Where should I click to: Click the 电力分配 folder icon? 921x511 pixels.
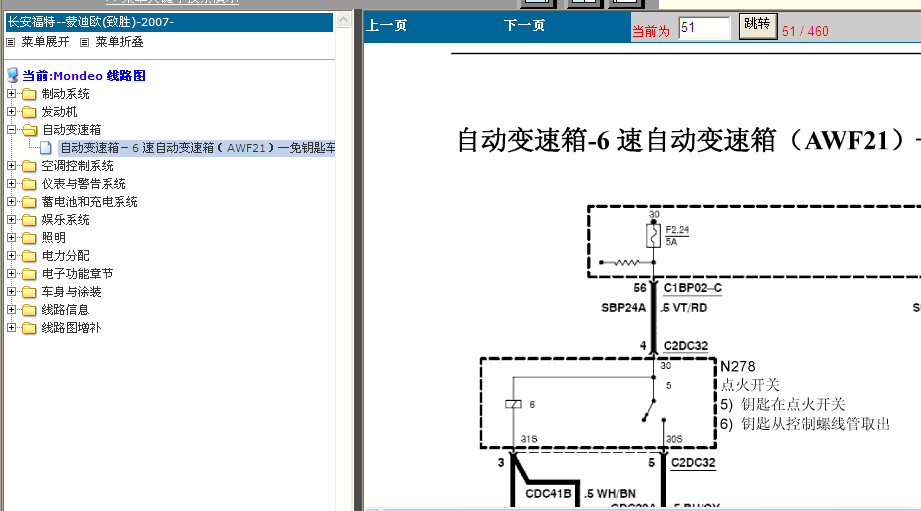click(29, 256)
